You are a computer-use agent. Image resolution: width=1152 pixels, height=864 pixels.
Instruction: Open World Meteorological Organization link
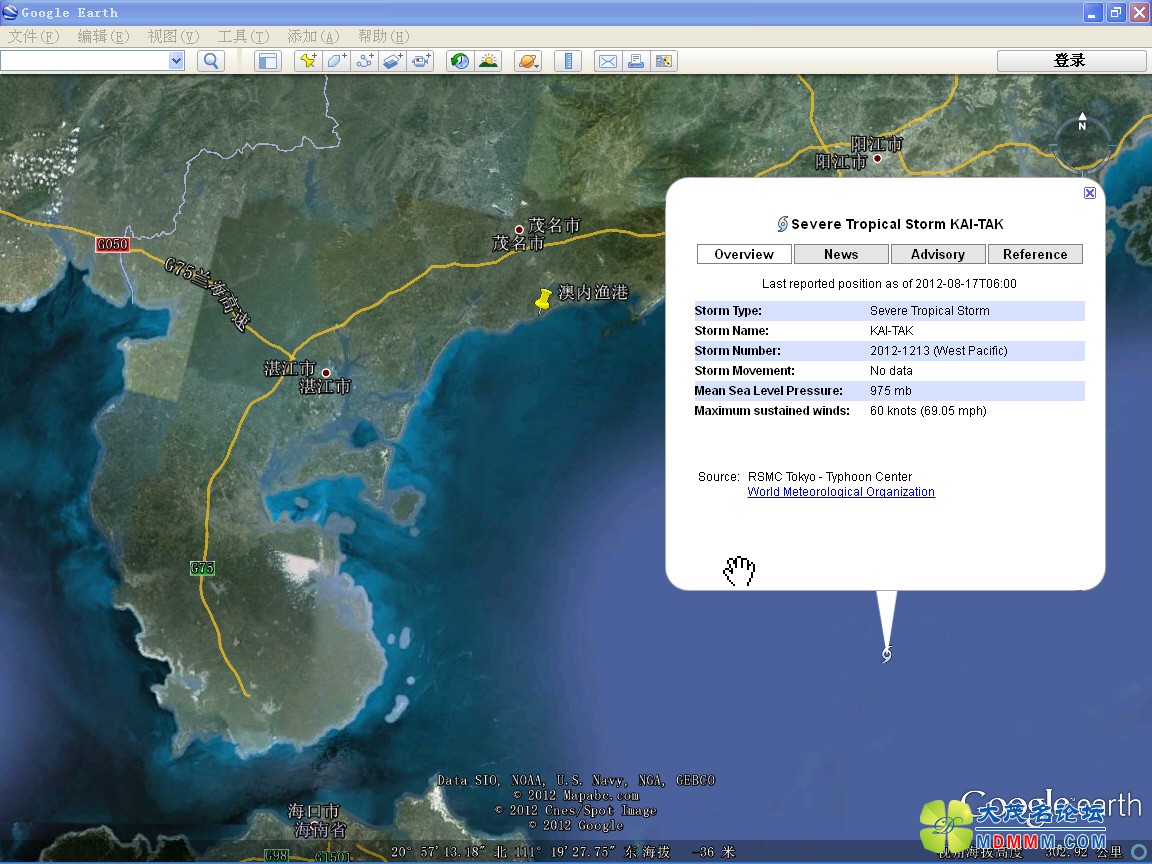click(841, 492)
